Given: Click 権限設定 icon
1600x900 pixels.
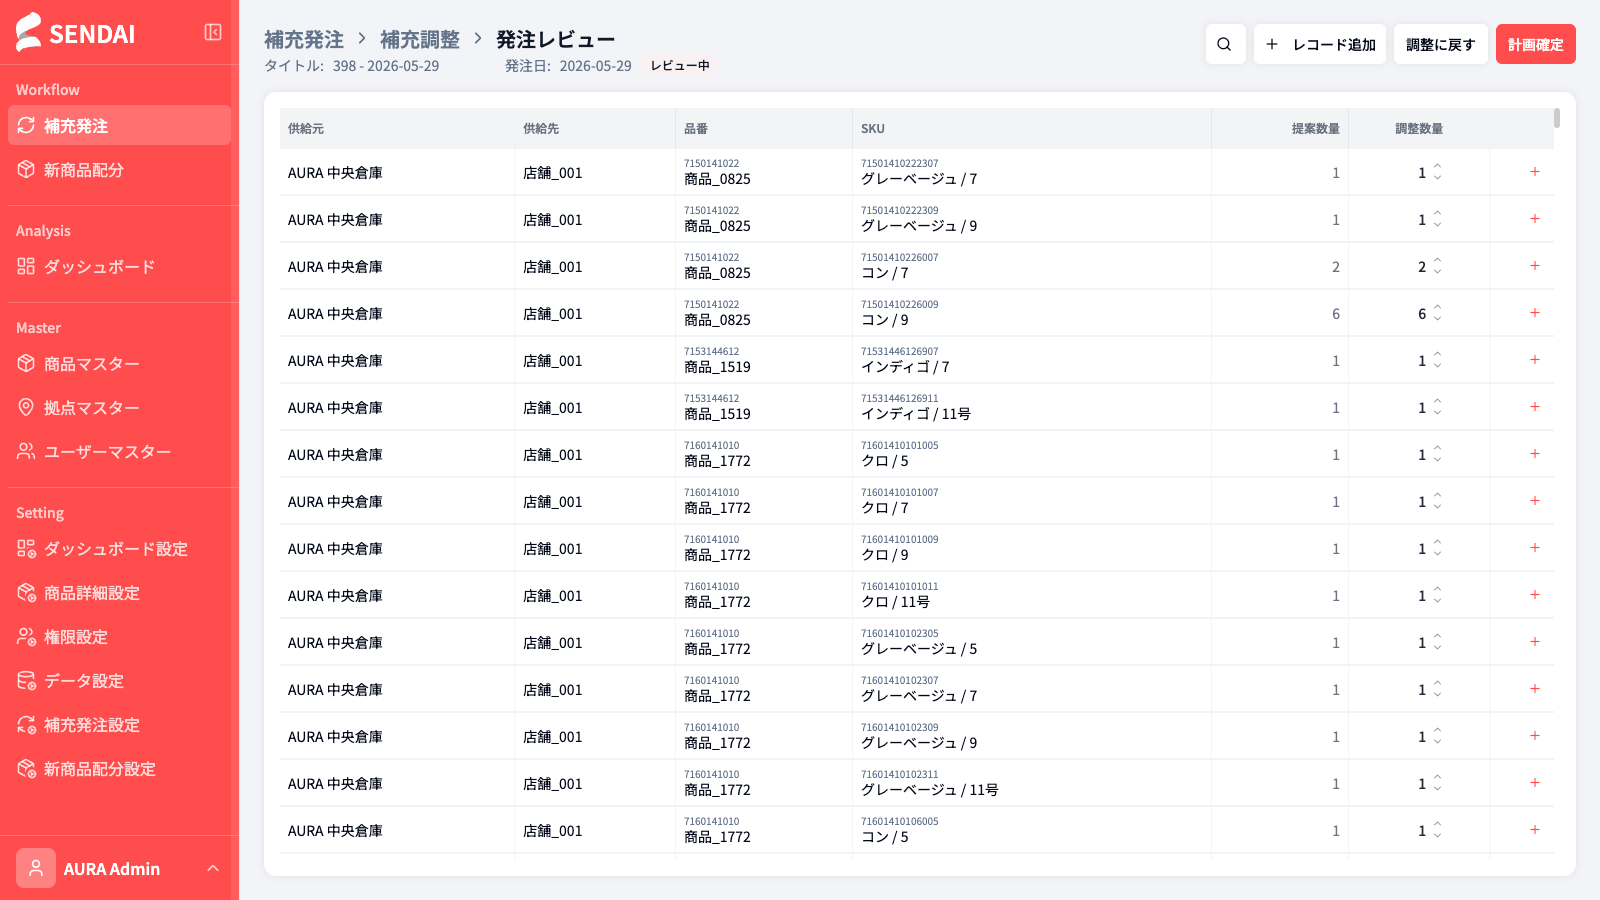Looking at the screenshot, I should (26, 636).
